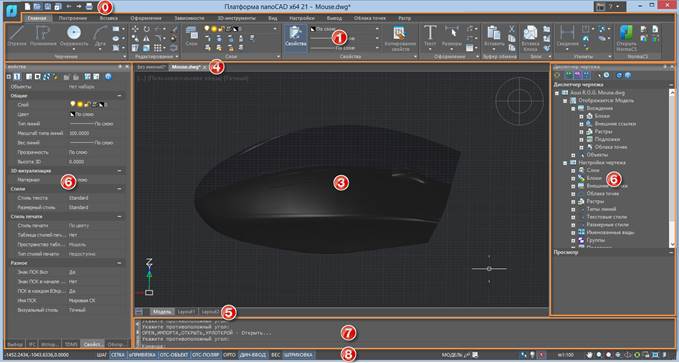This screenshot has width=679, height=363.
Task: Click the Cut (scissors) icon
Action: click(512, 29)
